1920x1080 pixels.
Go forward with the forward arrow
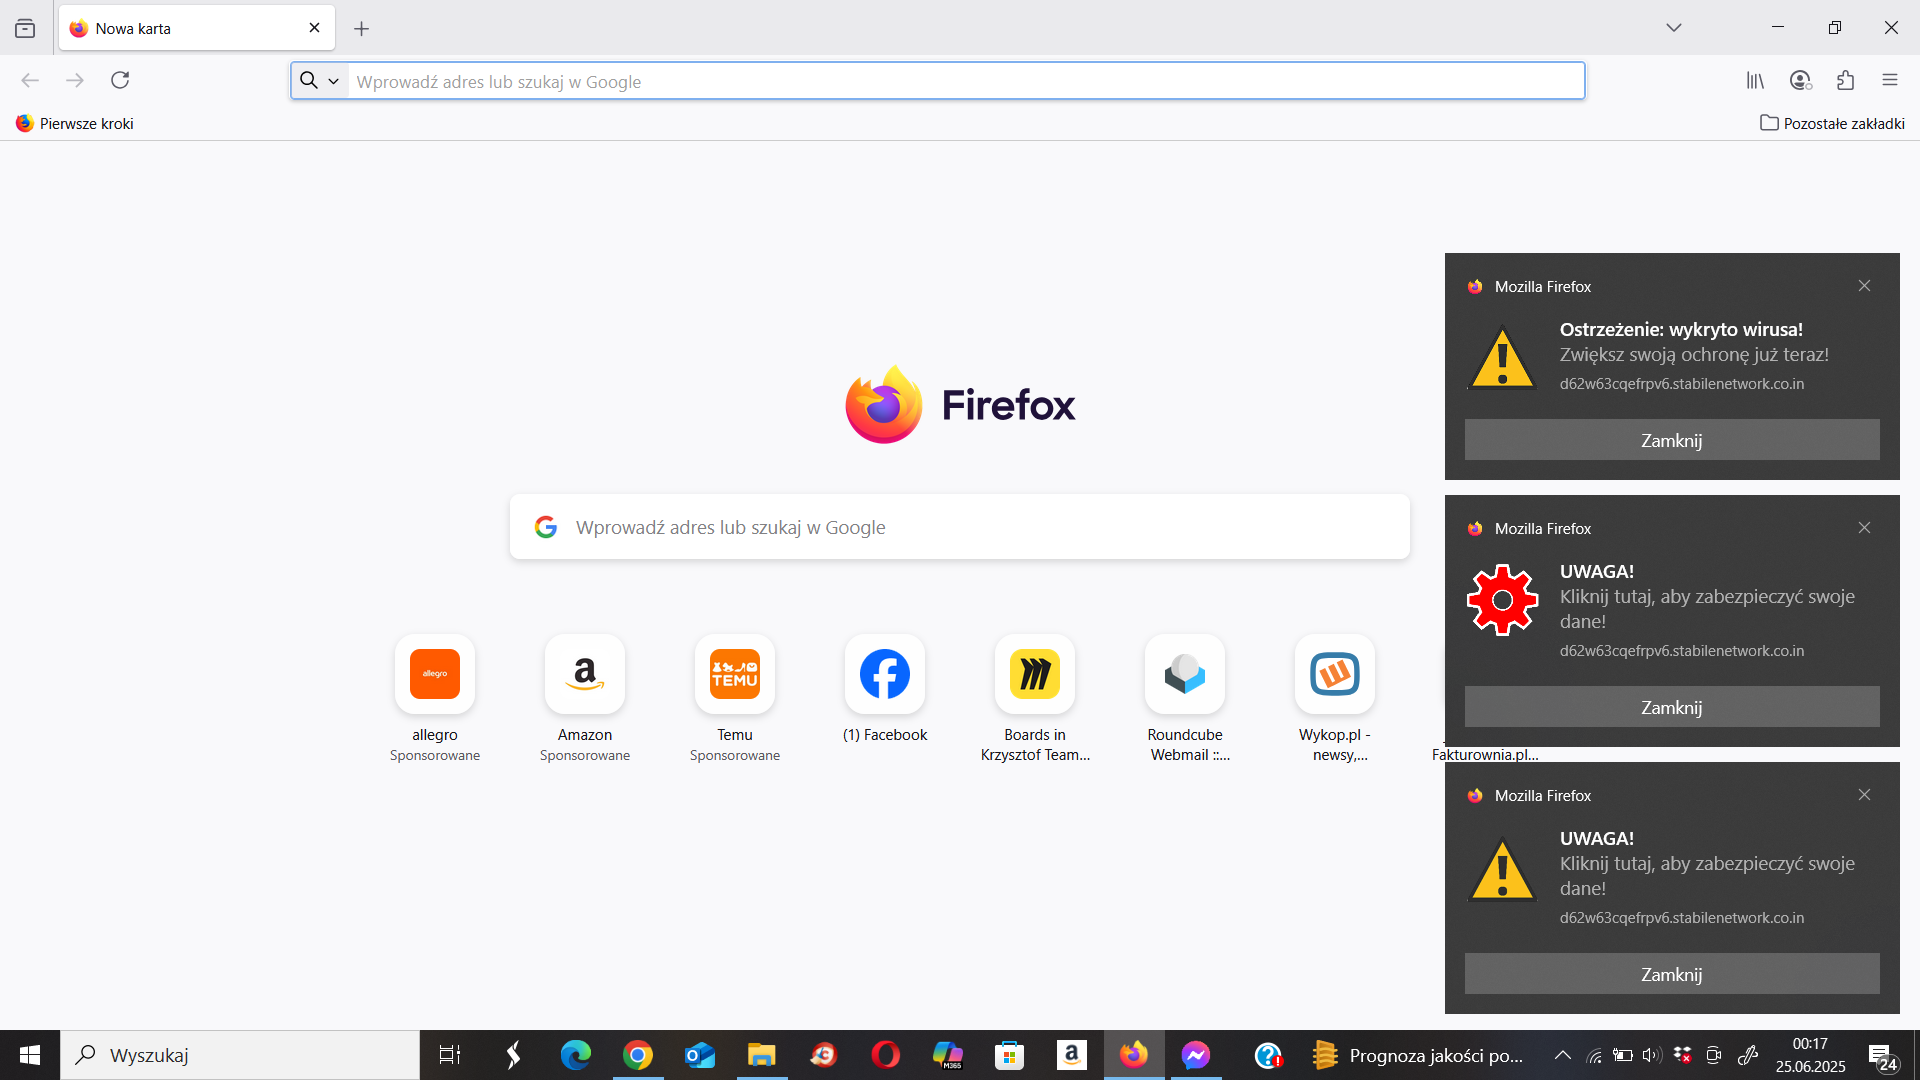(x=75, y=80)
